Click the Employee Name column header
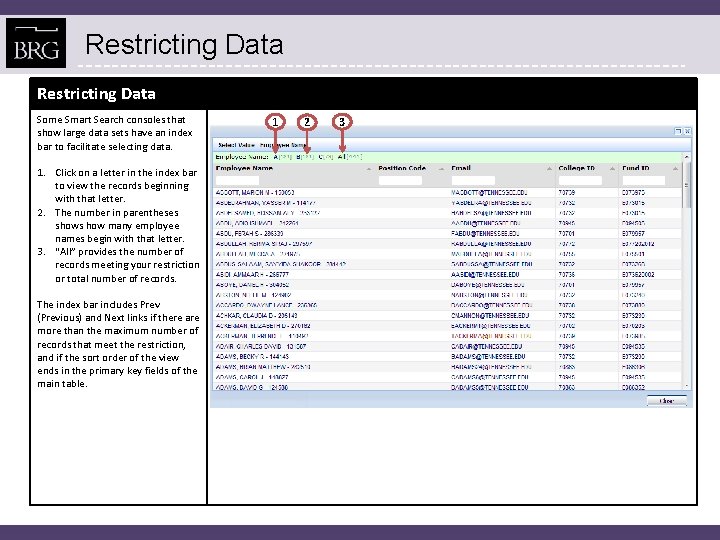 click(x=244, y=169)
